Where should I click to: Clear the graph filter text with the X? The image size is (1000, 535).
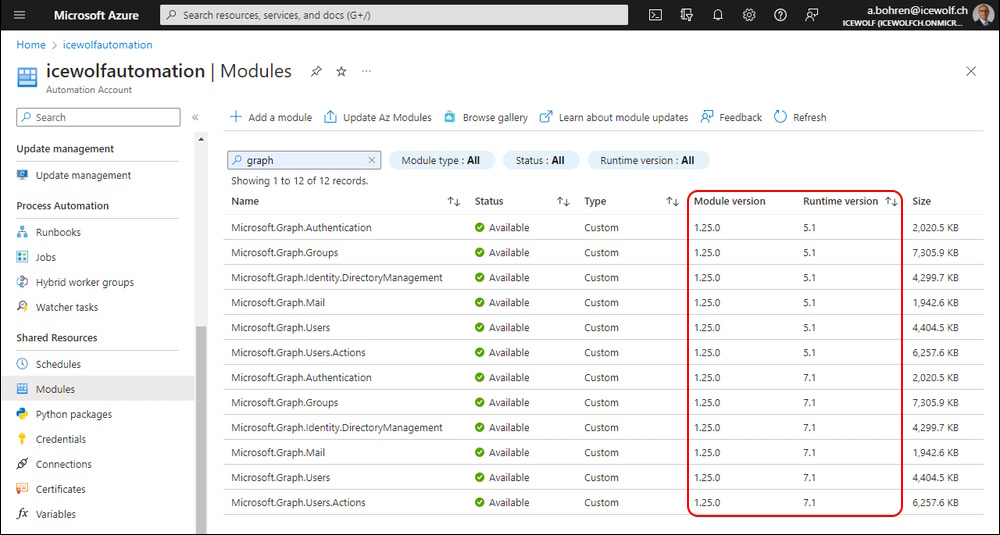point(372,161)
